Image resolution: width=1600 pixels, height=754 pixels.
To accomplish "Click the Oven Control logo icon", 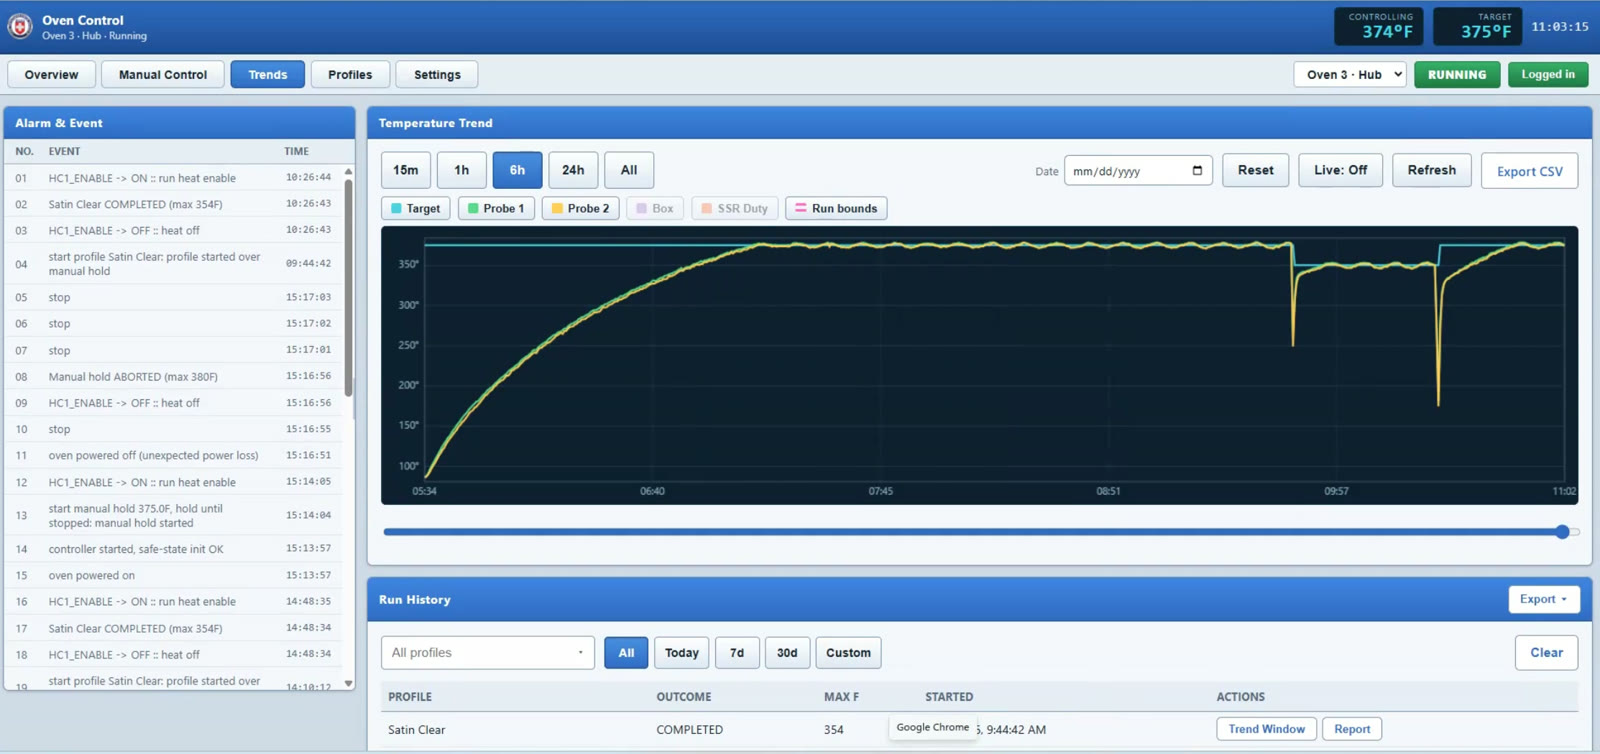I will tap(20, 27).
